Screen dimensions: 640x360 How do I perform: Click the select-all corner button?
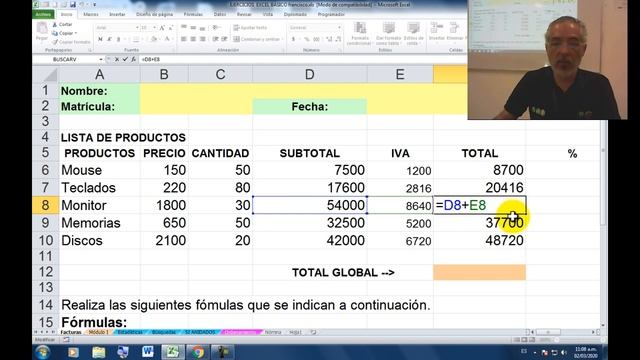tap(45, 74)
